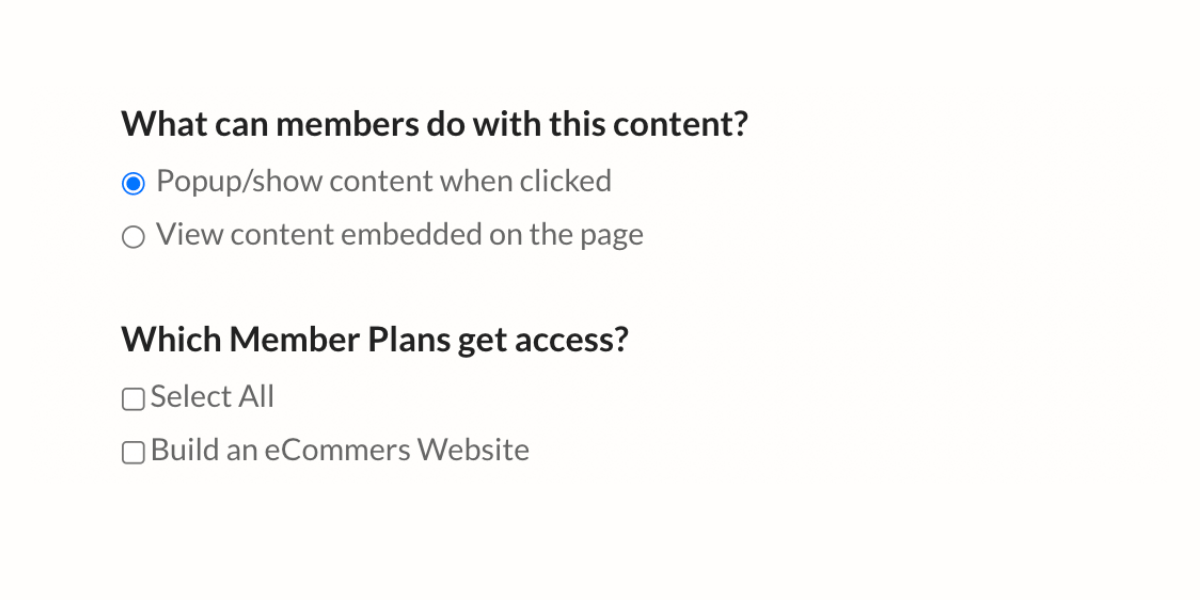The height and width of the screenshot is (600, 1200).
Task: Keep popup display option selected
Action: pyautogui.click(x=133, y=184)
